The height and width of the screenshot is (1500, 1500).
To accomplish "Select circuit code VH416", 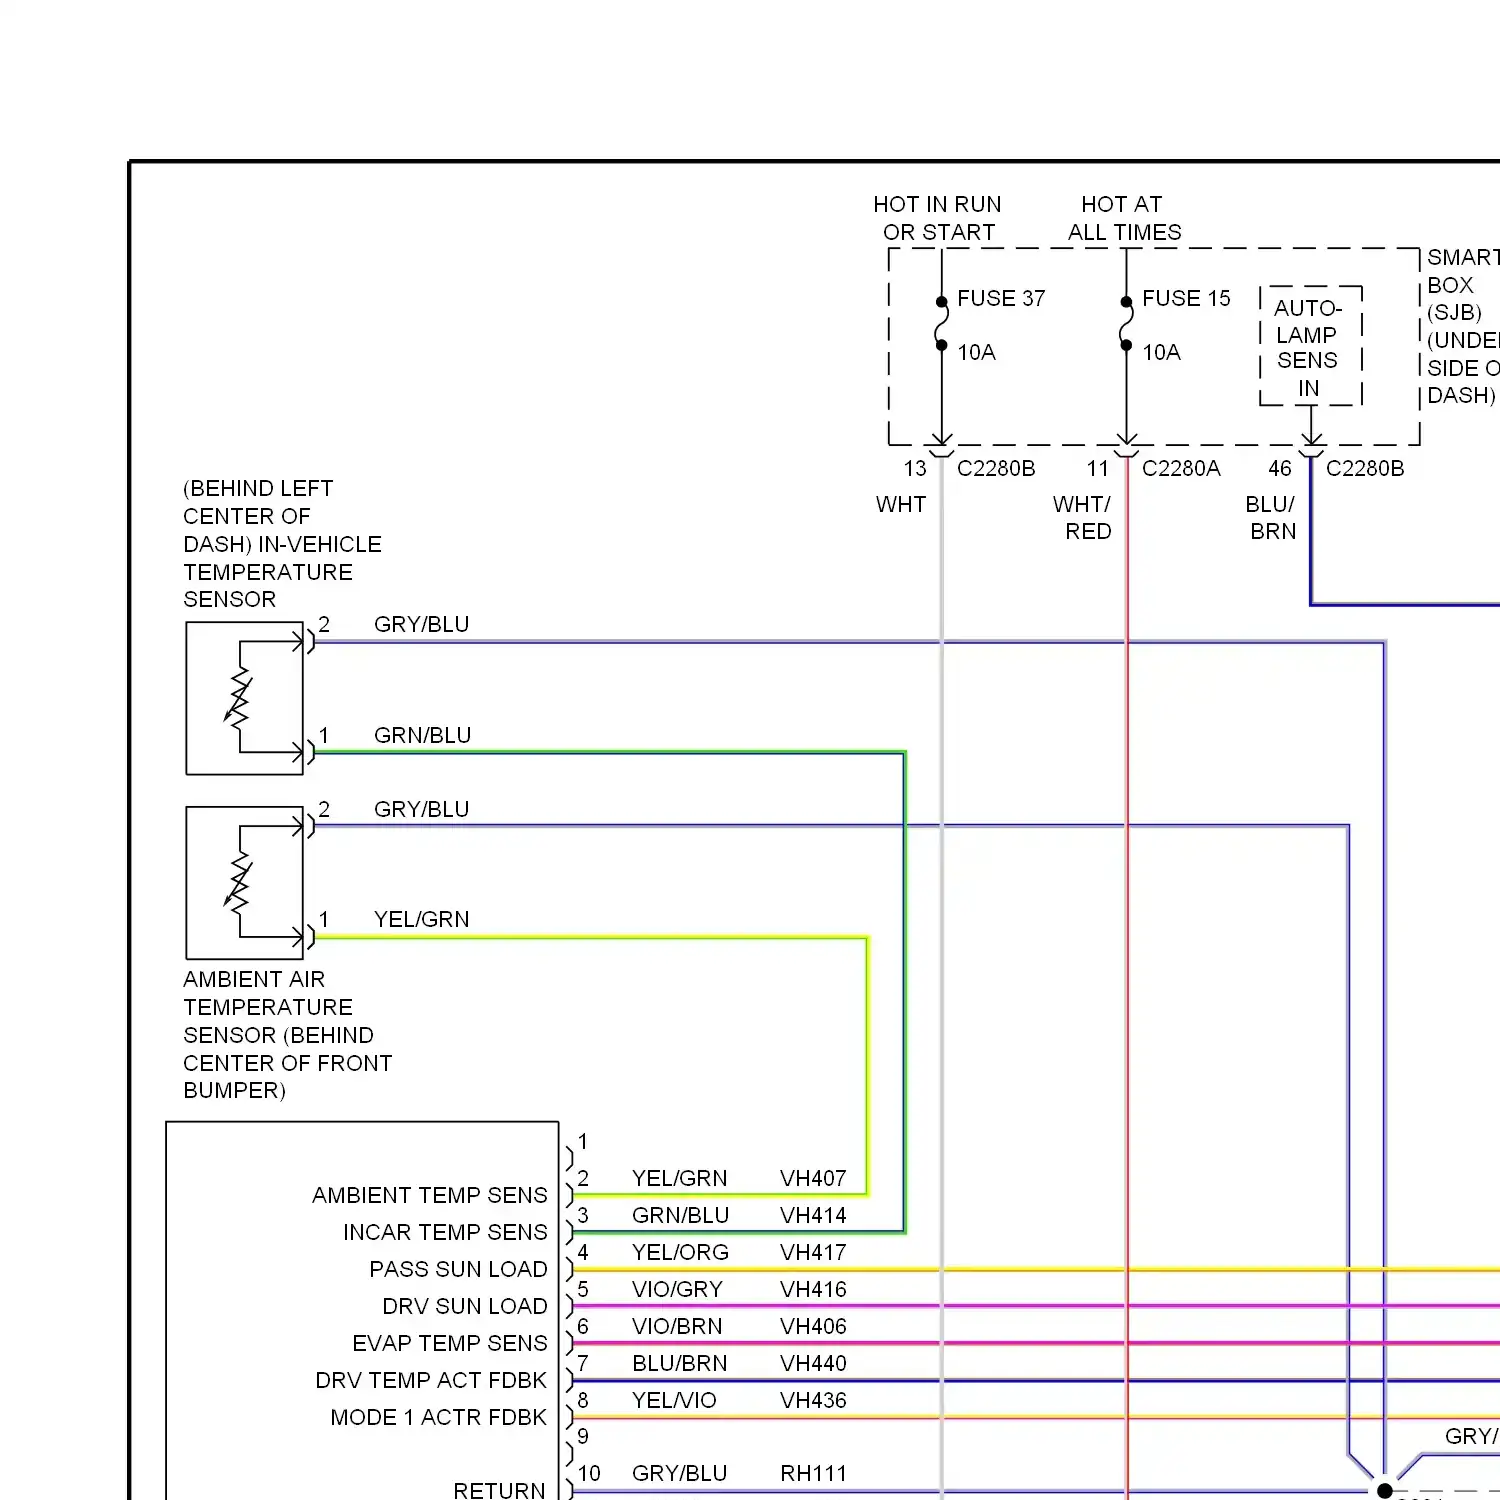I will (x=813, y=1289).
